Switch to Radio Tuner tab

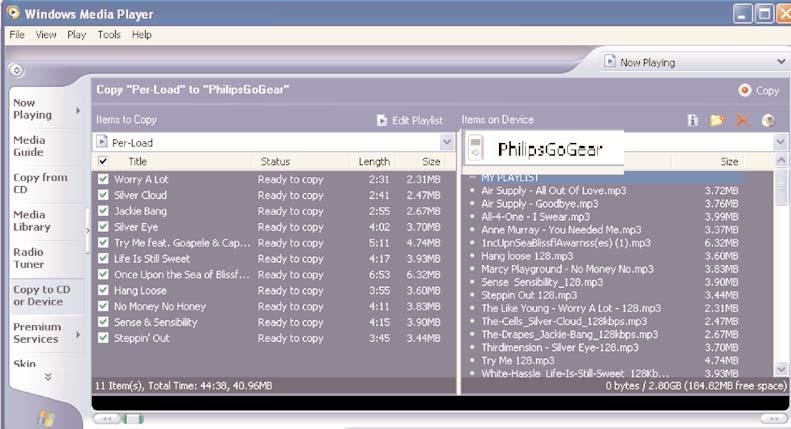pos(45,258)
